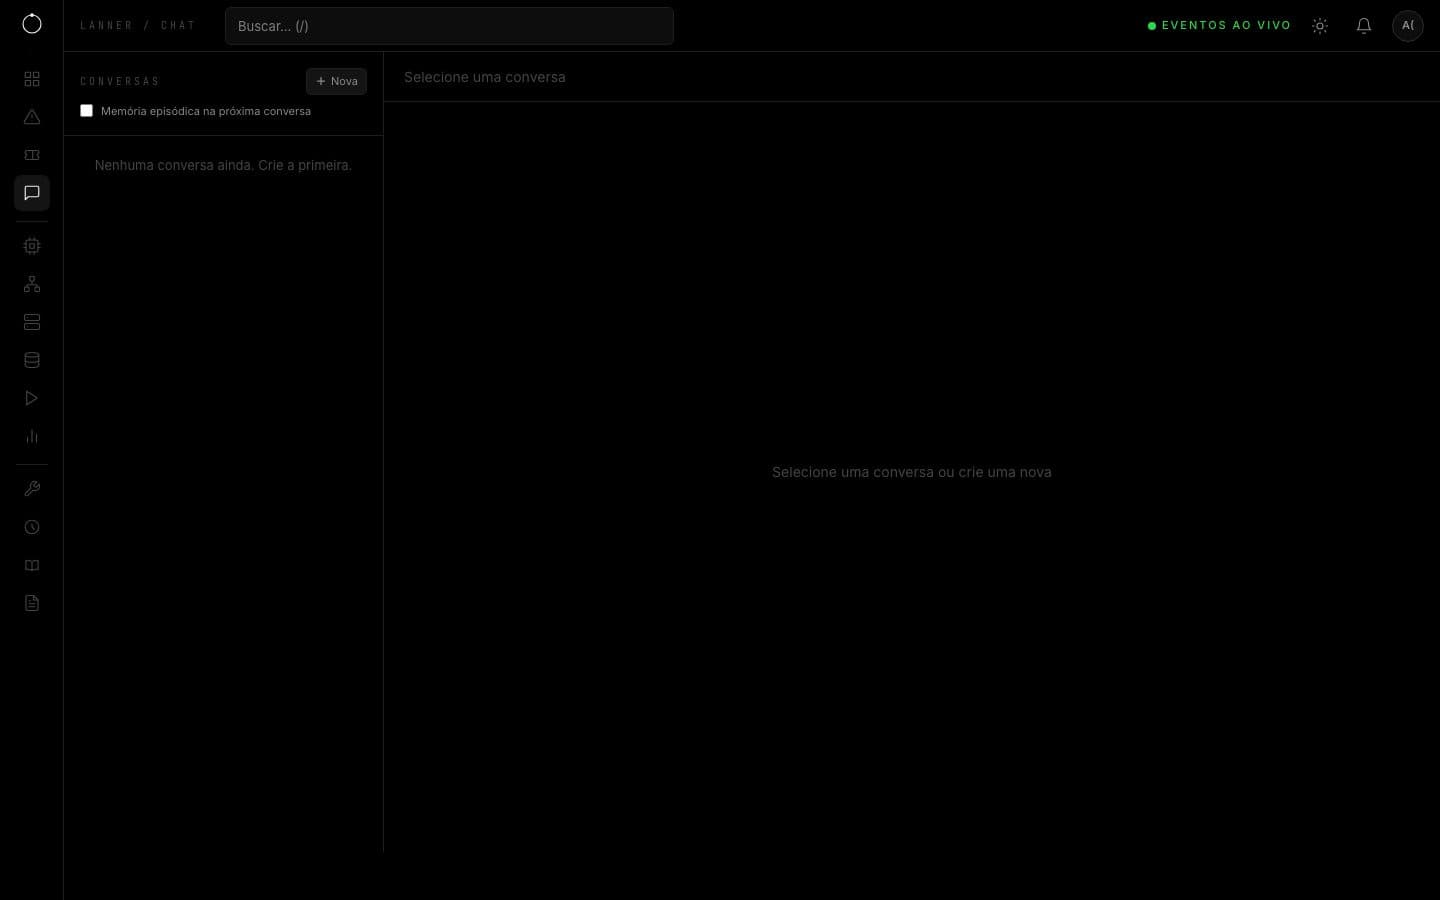Click the Chat breadcrumb label
The width and height of the screenshot is (1440, 900).
[178, 25]
